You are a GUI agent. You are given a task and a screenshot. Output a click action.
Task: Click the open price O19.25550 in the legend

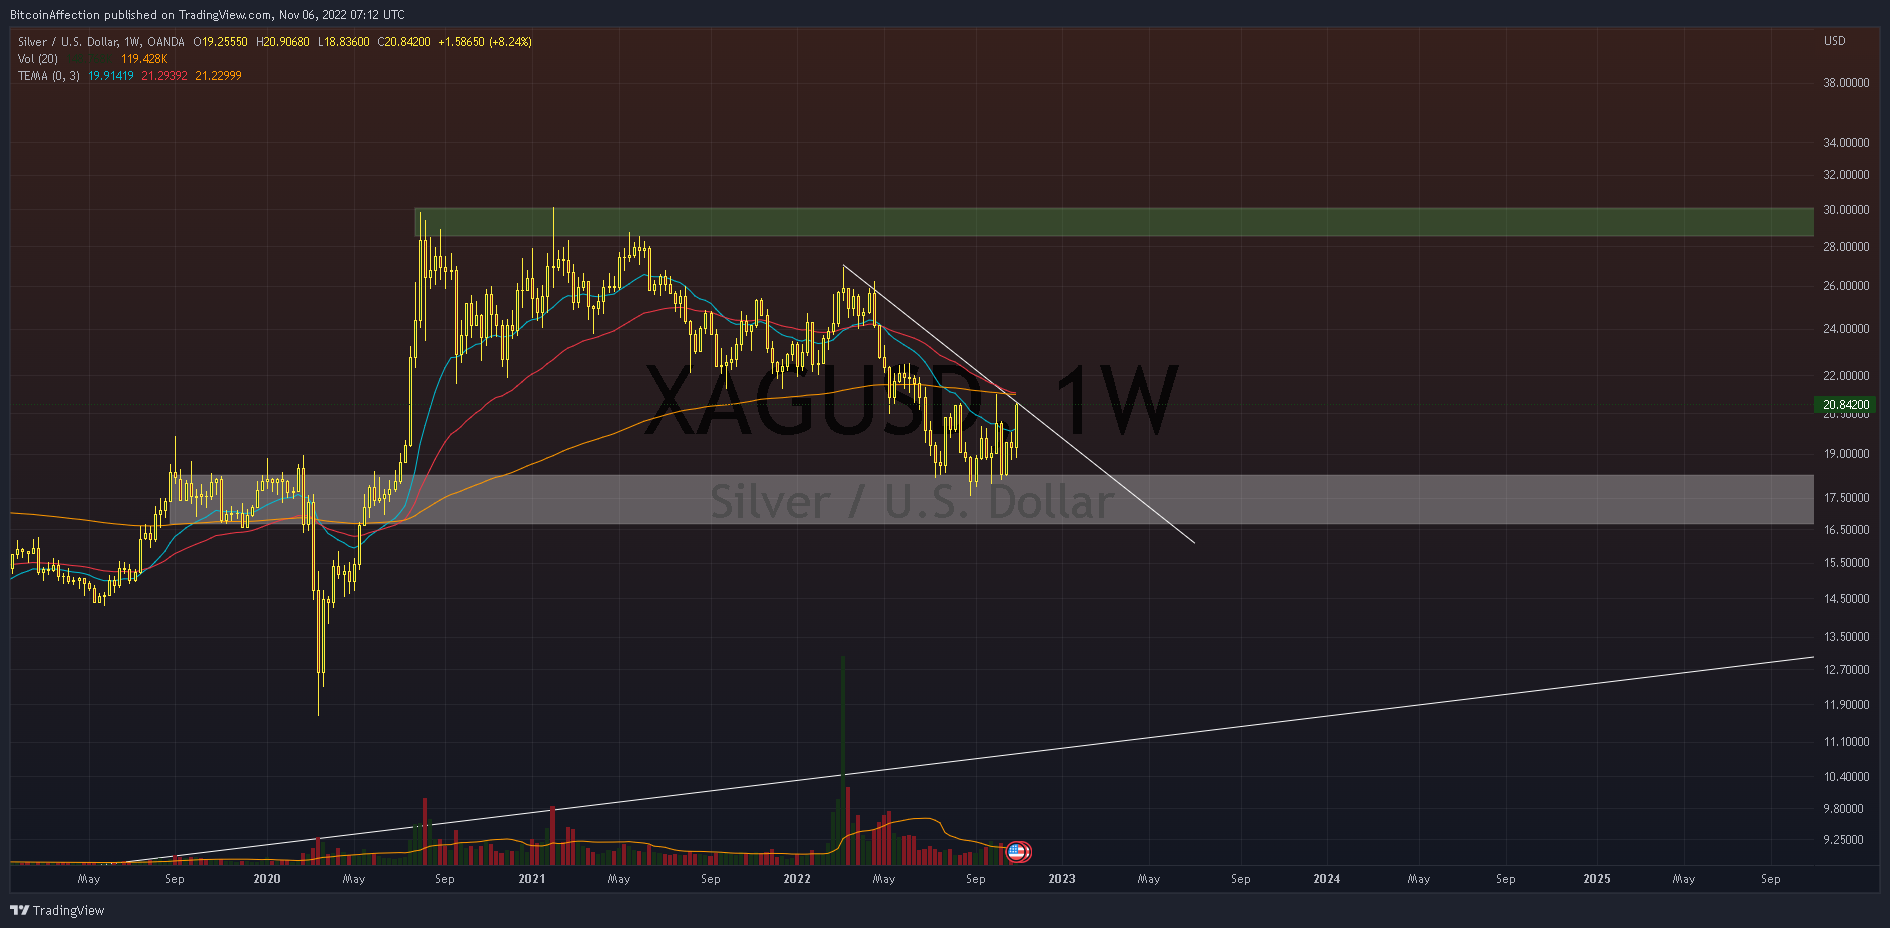click(221, 42)
